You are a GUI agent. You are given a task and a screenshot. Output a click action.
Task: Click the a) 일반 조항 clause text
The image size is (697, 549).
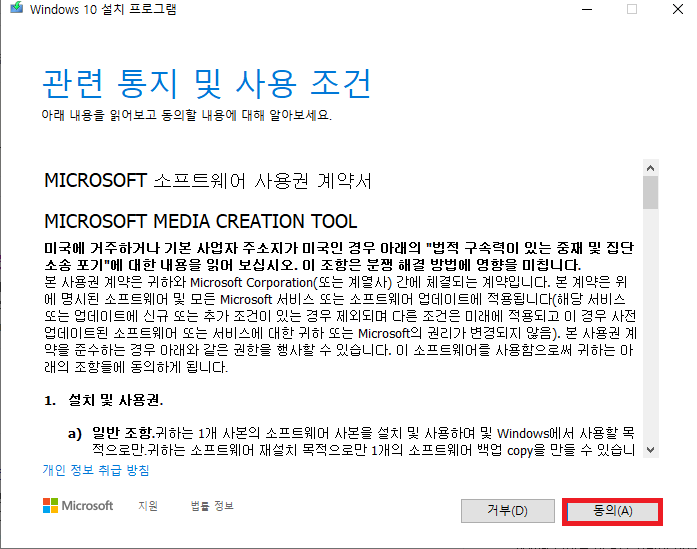tap(351, 441)
